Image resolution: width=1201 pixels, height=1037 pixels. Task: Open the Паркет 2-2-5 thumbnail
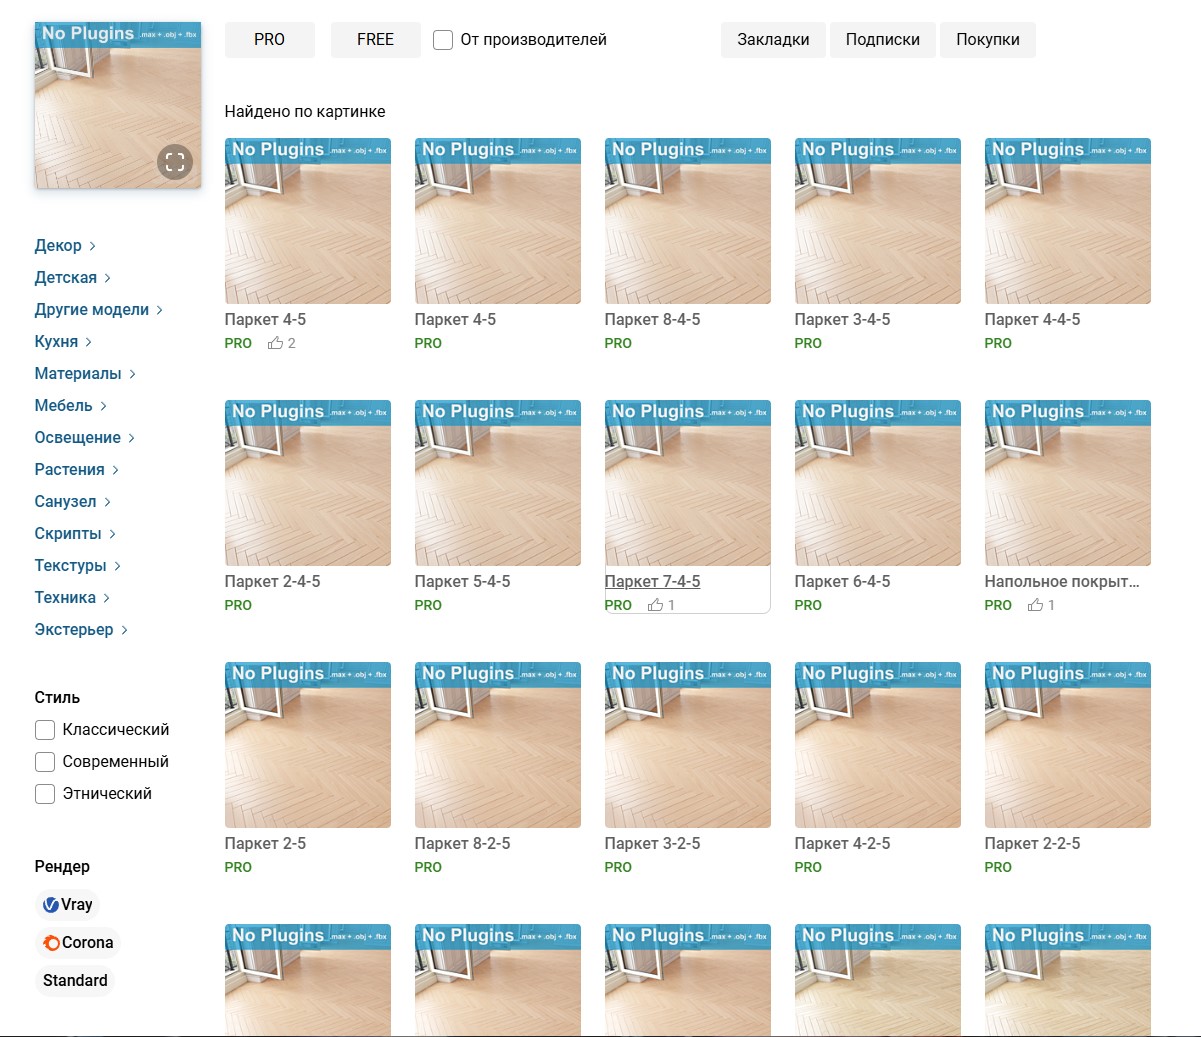click(x=1068, y=745)
